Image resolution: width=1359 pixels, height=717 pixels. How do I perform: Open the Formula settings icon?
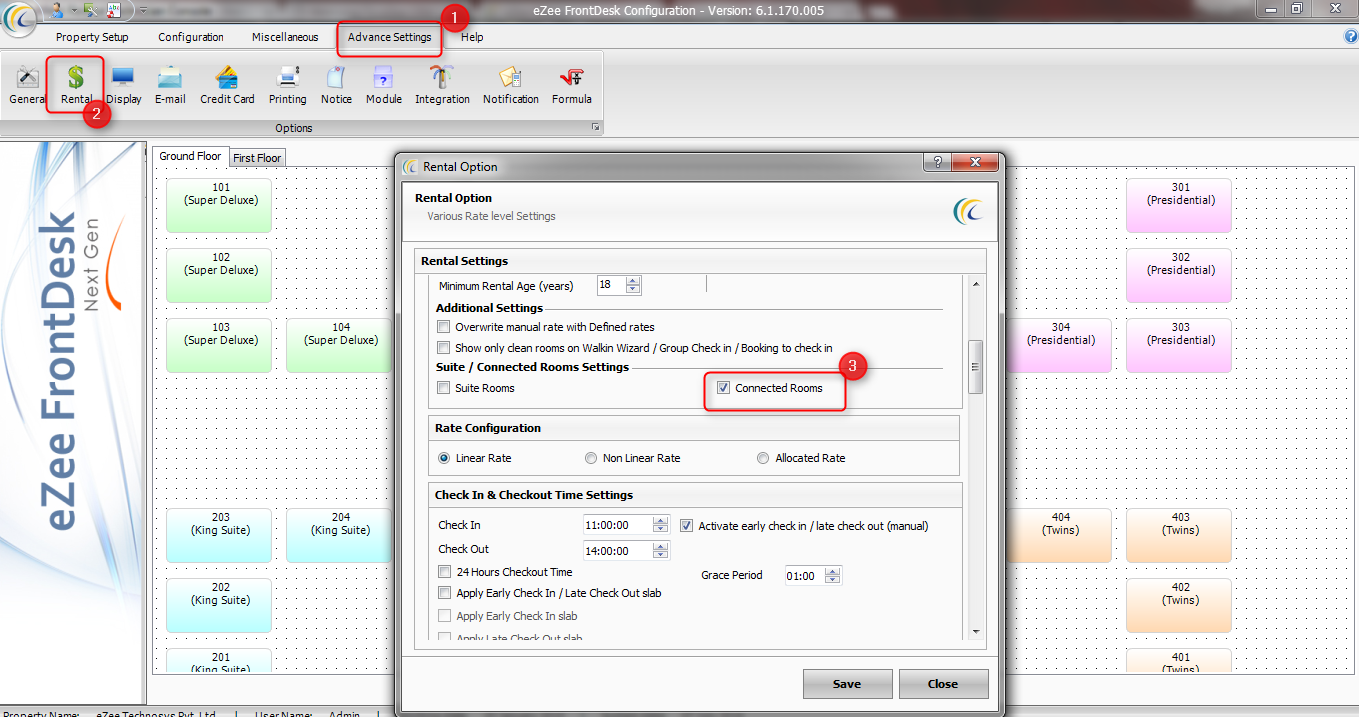(x=571, y=85)
